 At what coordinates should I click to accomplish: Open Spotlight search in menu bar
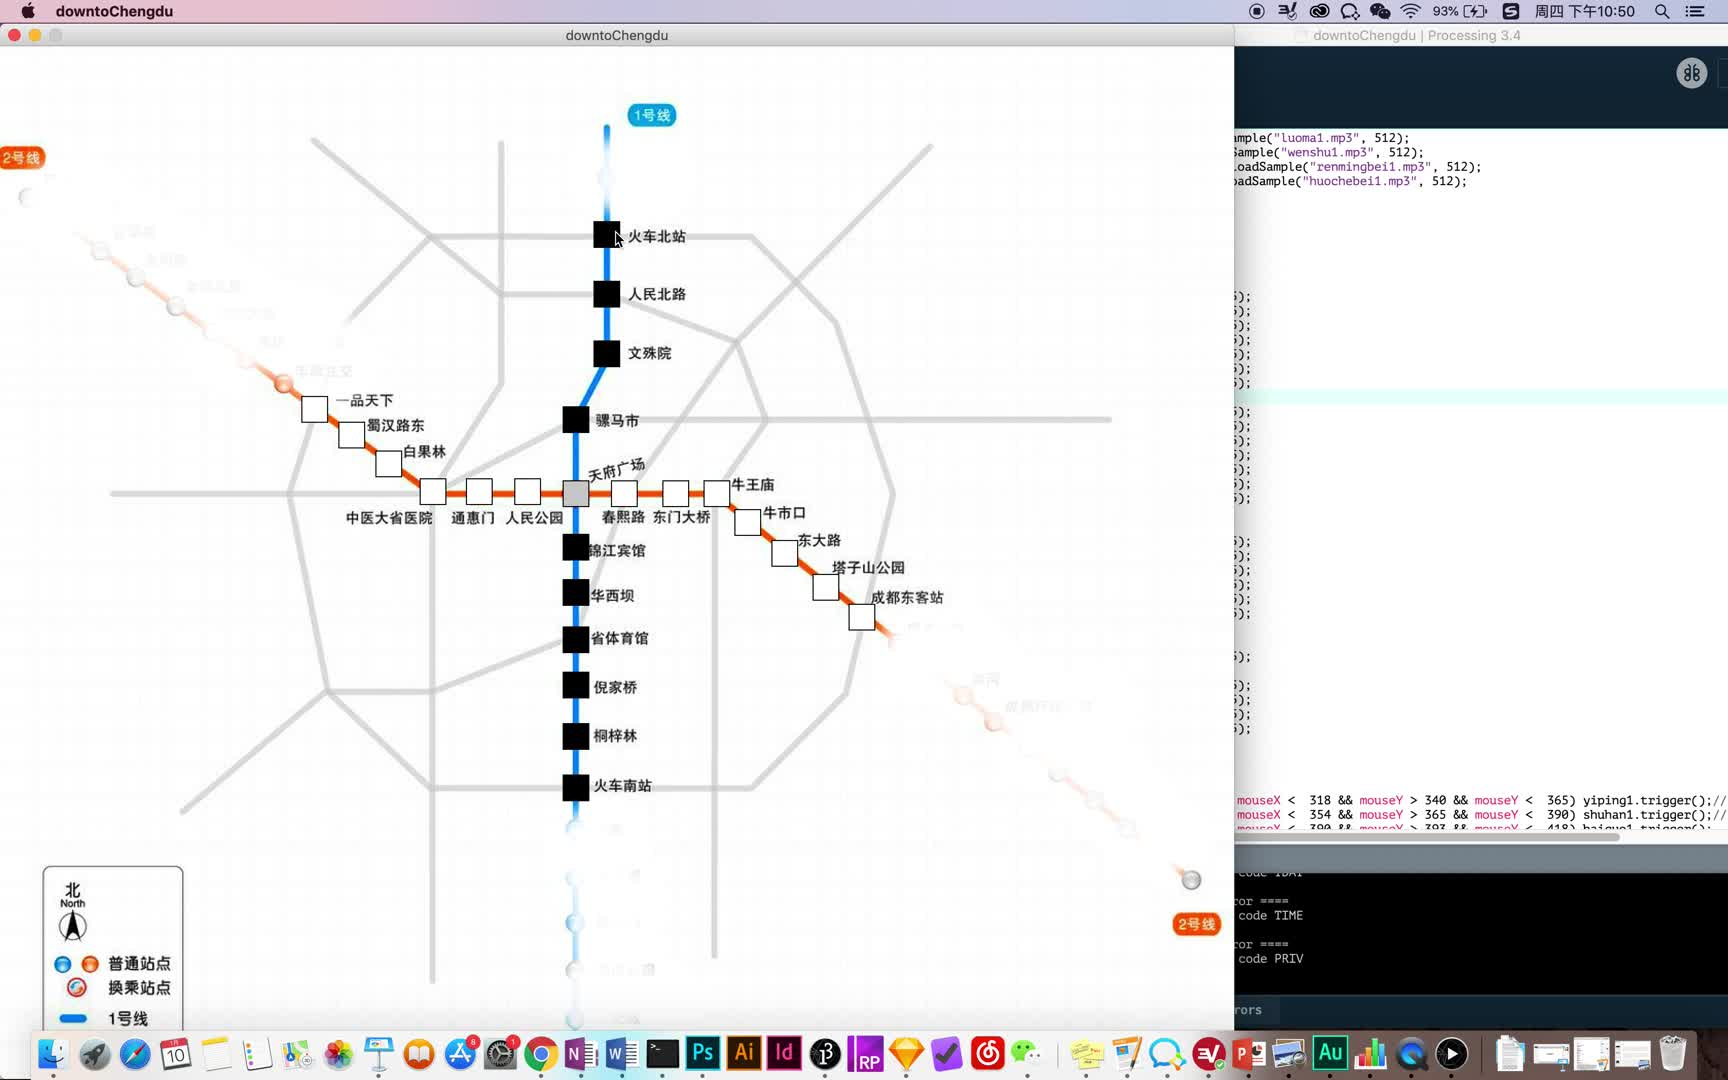coord(1662,11)
